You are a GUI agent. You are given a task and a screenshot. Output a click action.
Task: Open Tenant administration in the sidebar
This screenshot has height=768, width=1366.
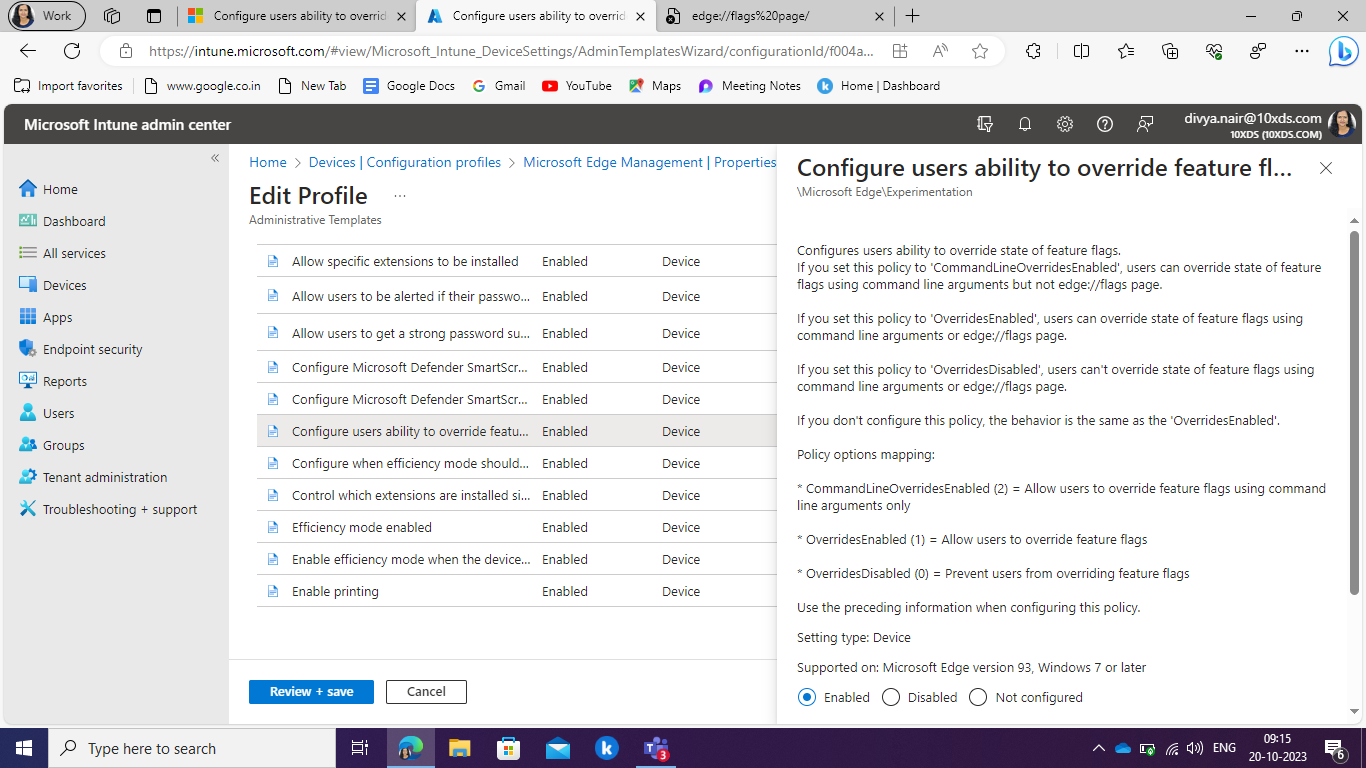pos(93,477)
